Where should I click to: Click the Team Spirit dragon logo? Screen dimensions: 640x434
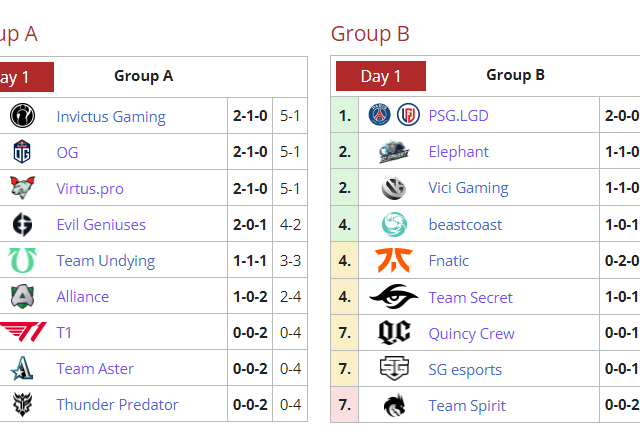394,405
